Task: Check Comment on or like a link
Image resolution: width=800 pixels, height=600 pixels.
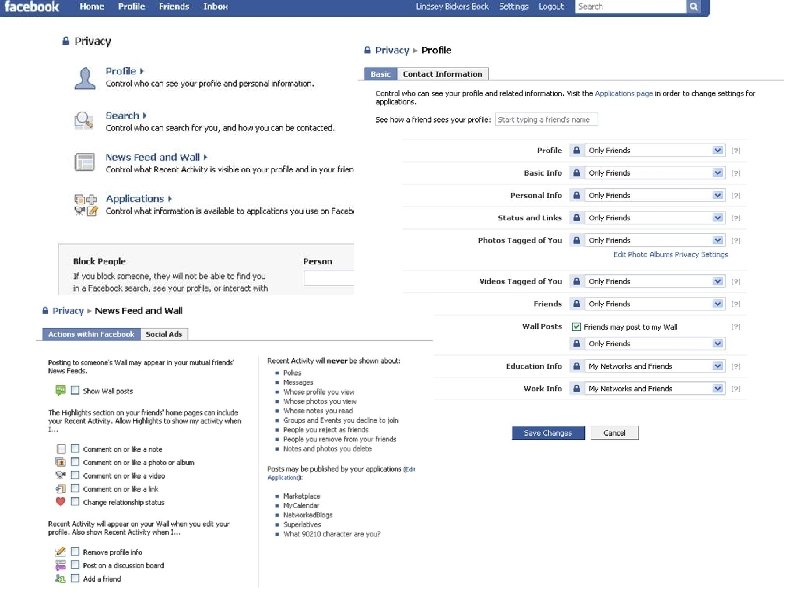Action: click(x=75, y=488)
